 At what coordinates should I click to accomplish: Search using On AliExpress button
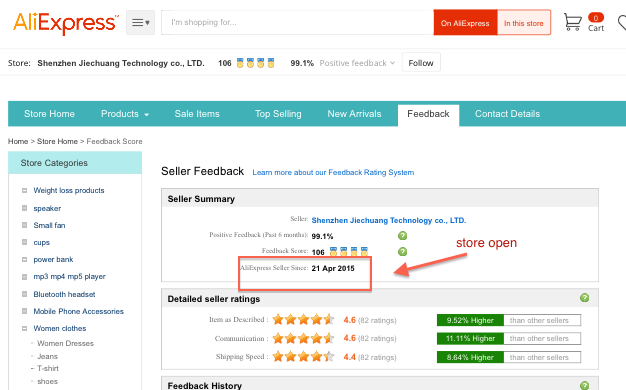(465, 23)
